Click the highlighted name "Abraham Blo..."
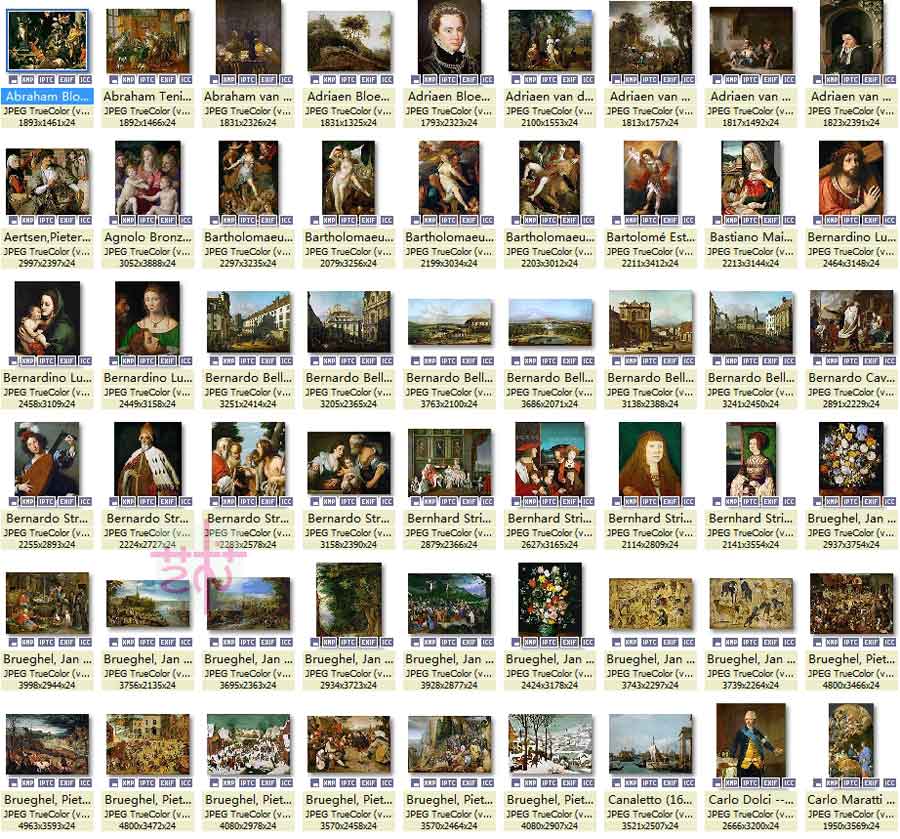 pyautogui.click(x=48, y=96)
